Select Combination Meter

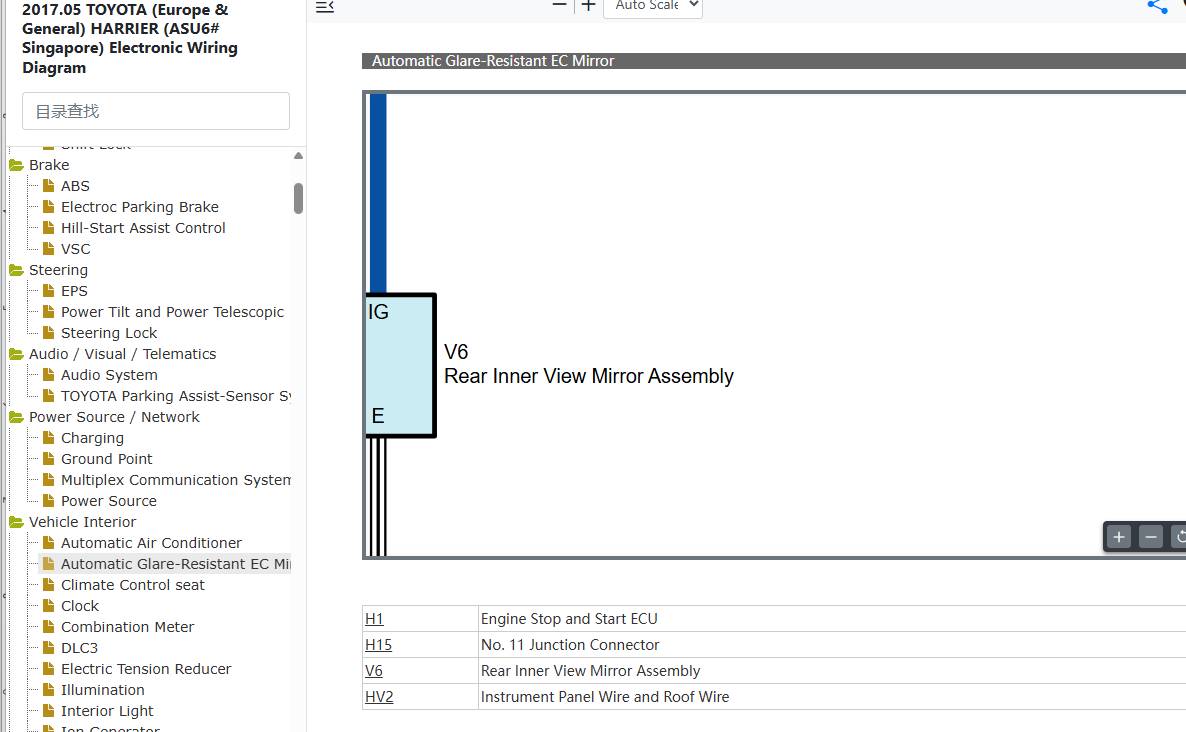pyautogui.click(x=127, y=627)
